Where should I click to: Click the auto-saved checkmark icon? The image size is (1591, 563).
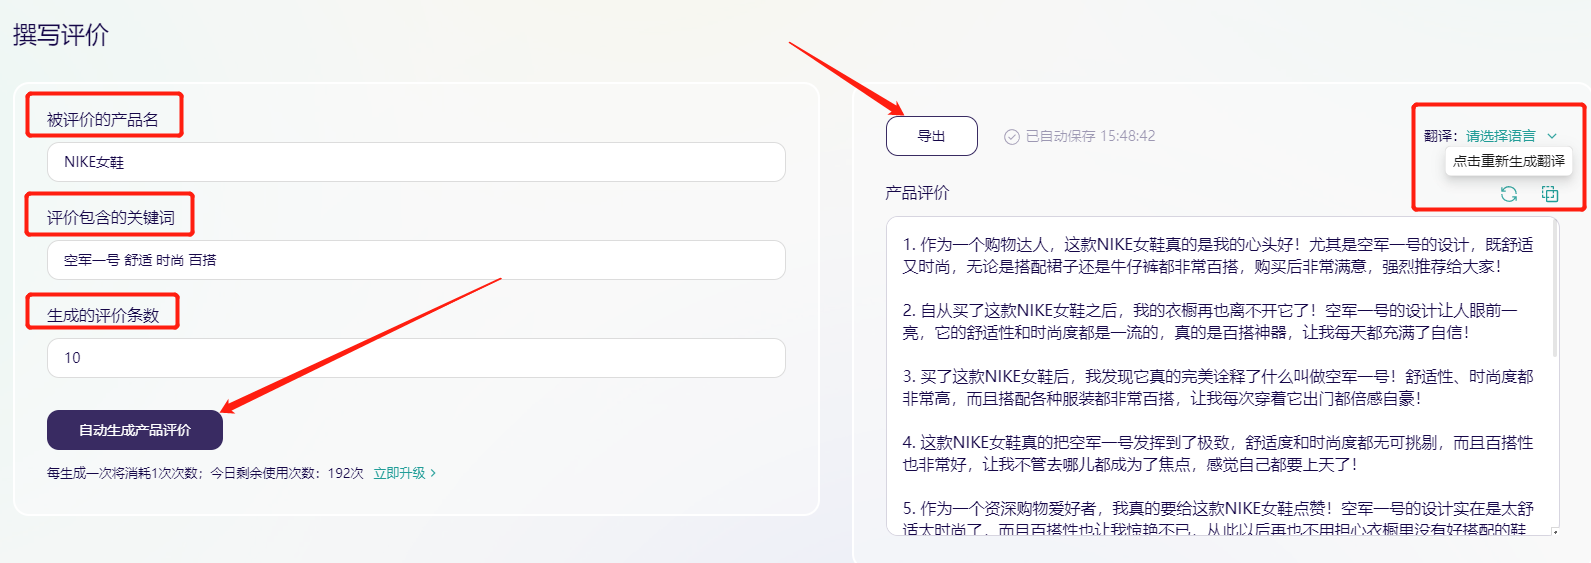point(1012,137)
